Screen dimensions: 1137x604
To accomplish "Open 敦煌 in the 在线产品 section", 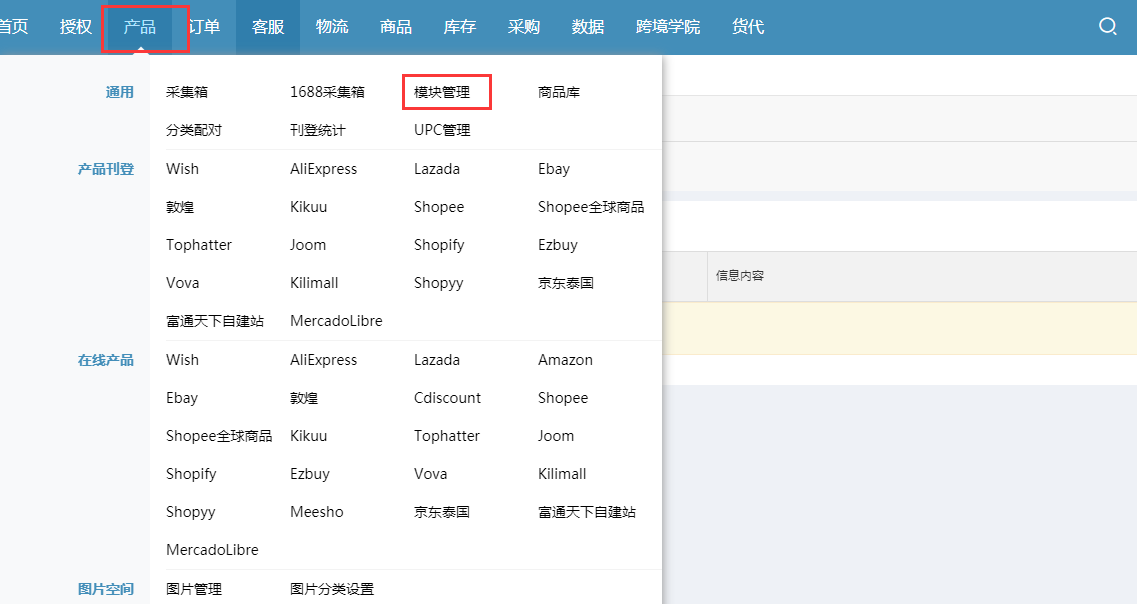I will coord(304,398).
